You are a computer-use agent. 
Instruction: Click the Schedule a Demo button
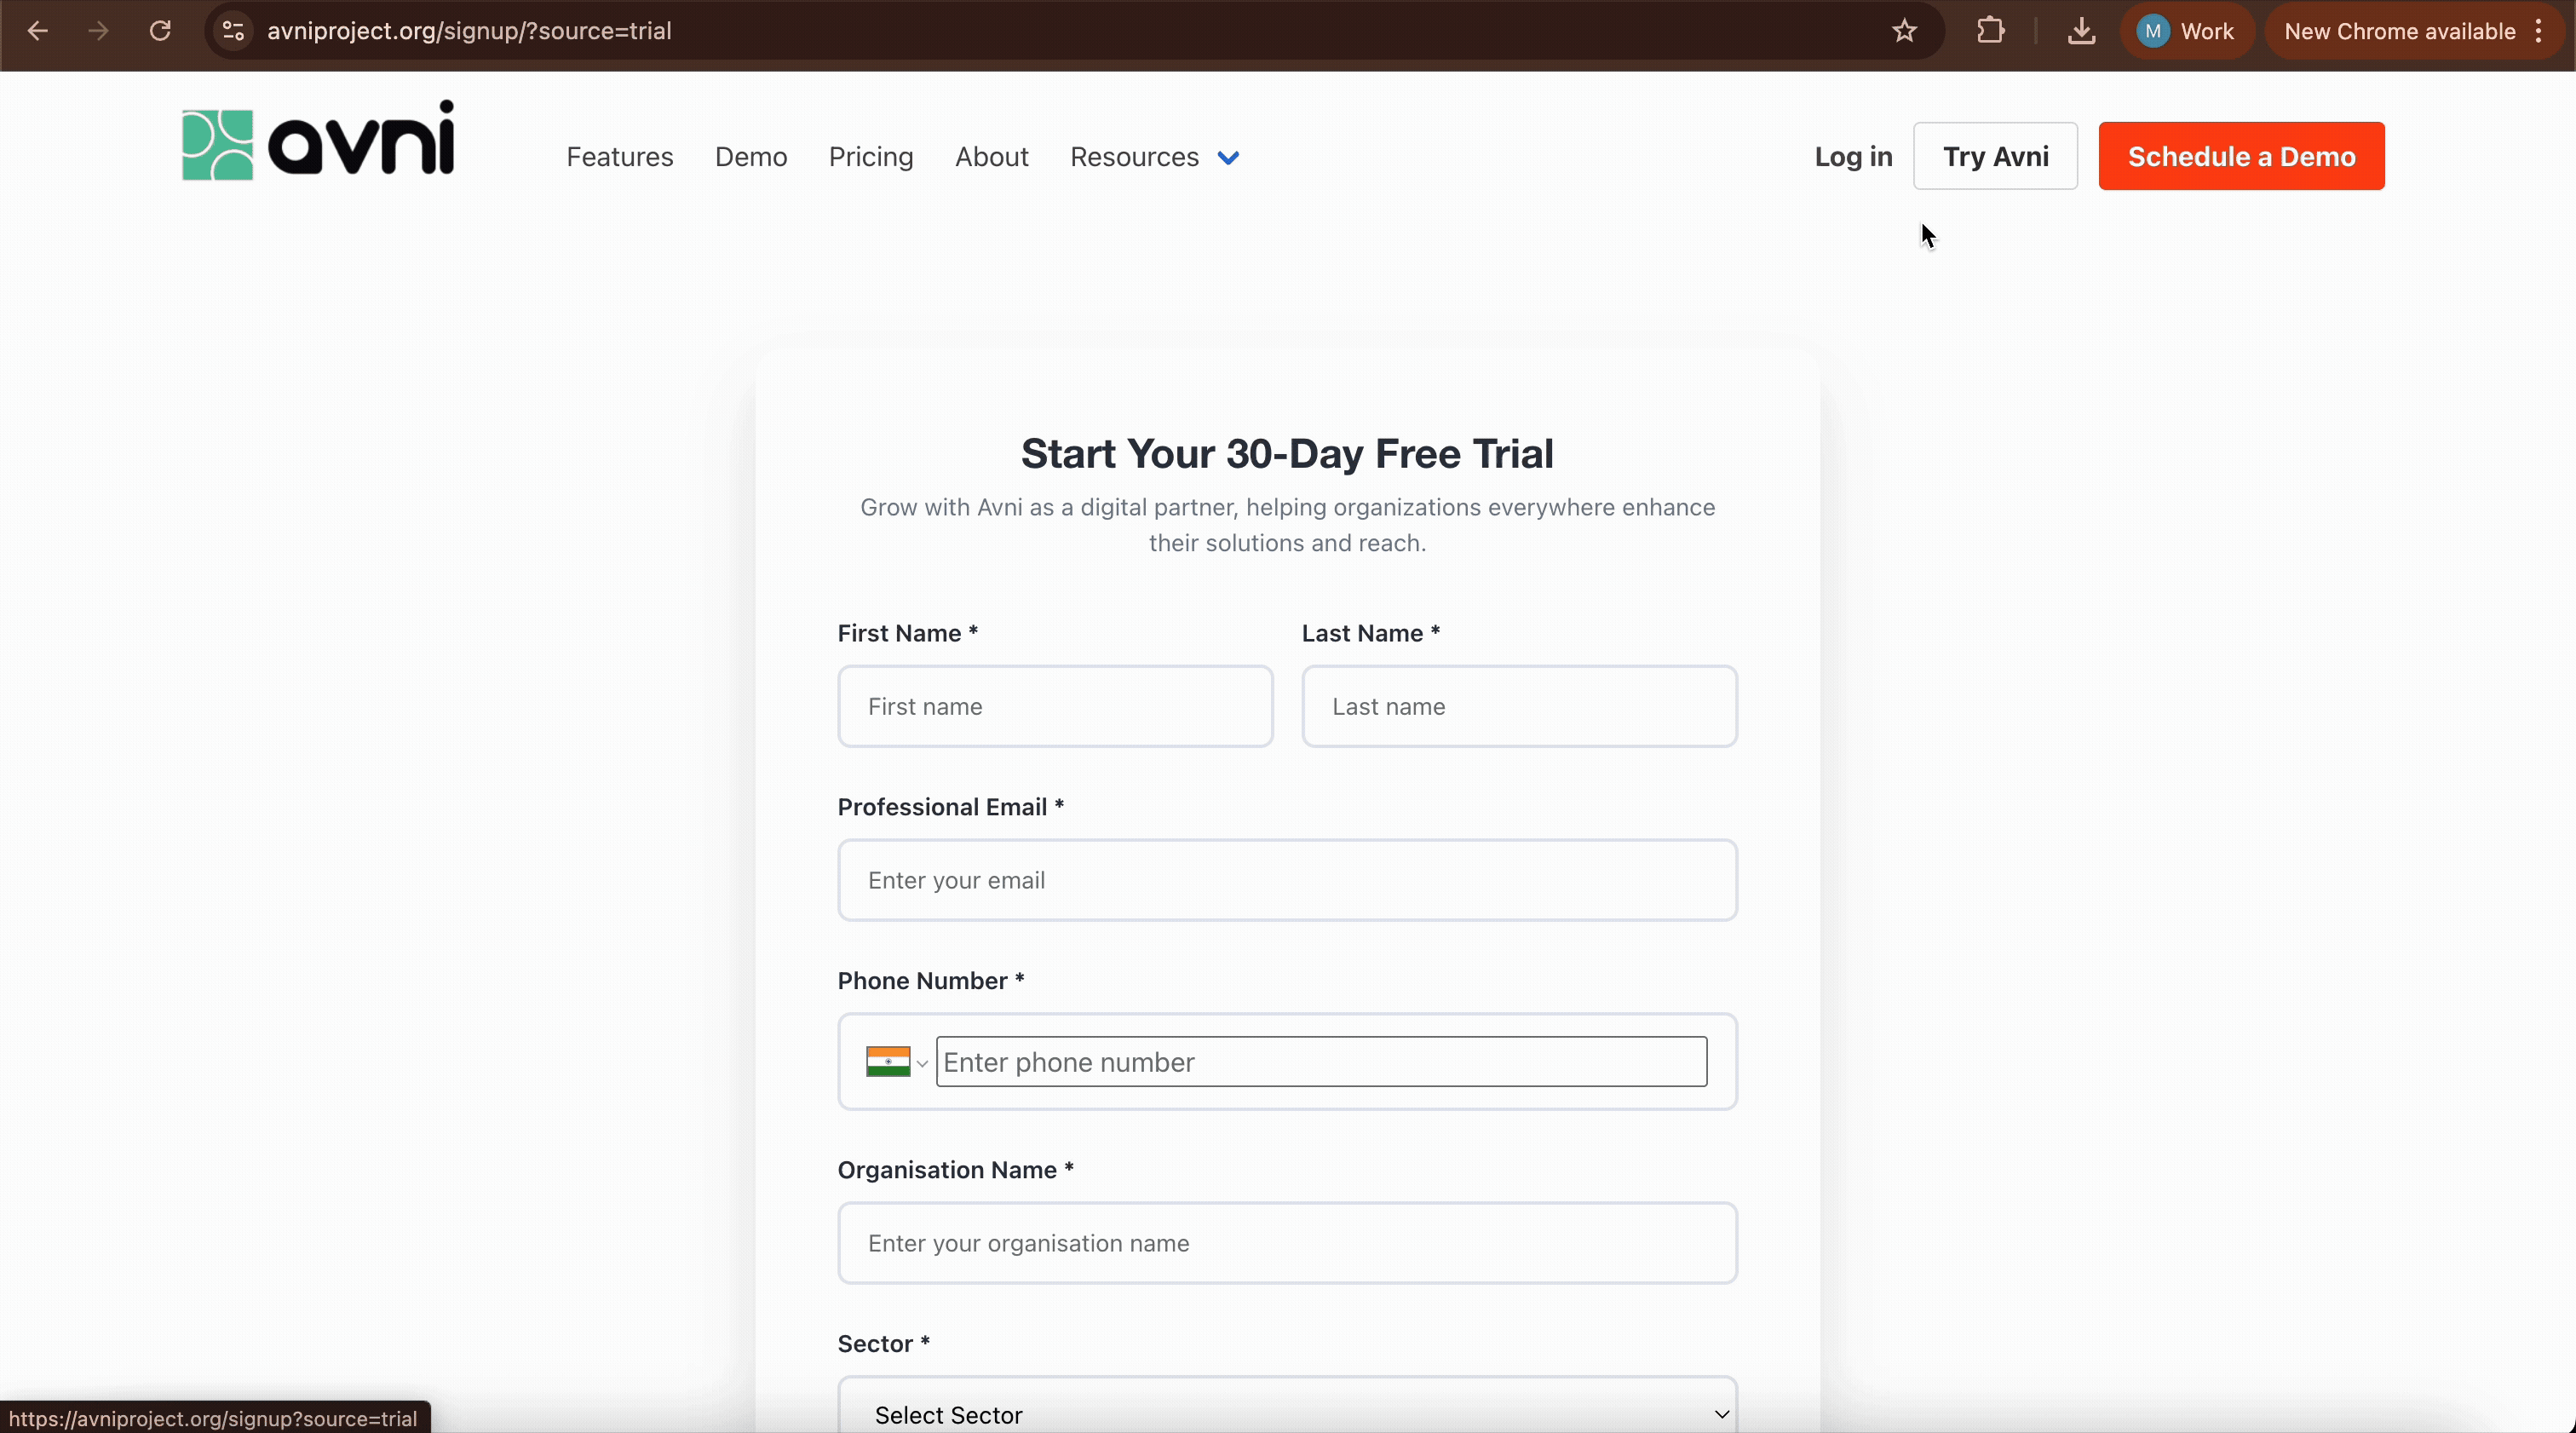(2241, 156)
